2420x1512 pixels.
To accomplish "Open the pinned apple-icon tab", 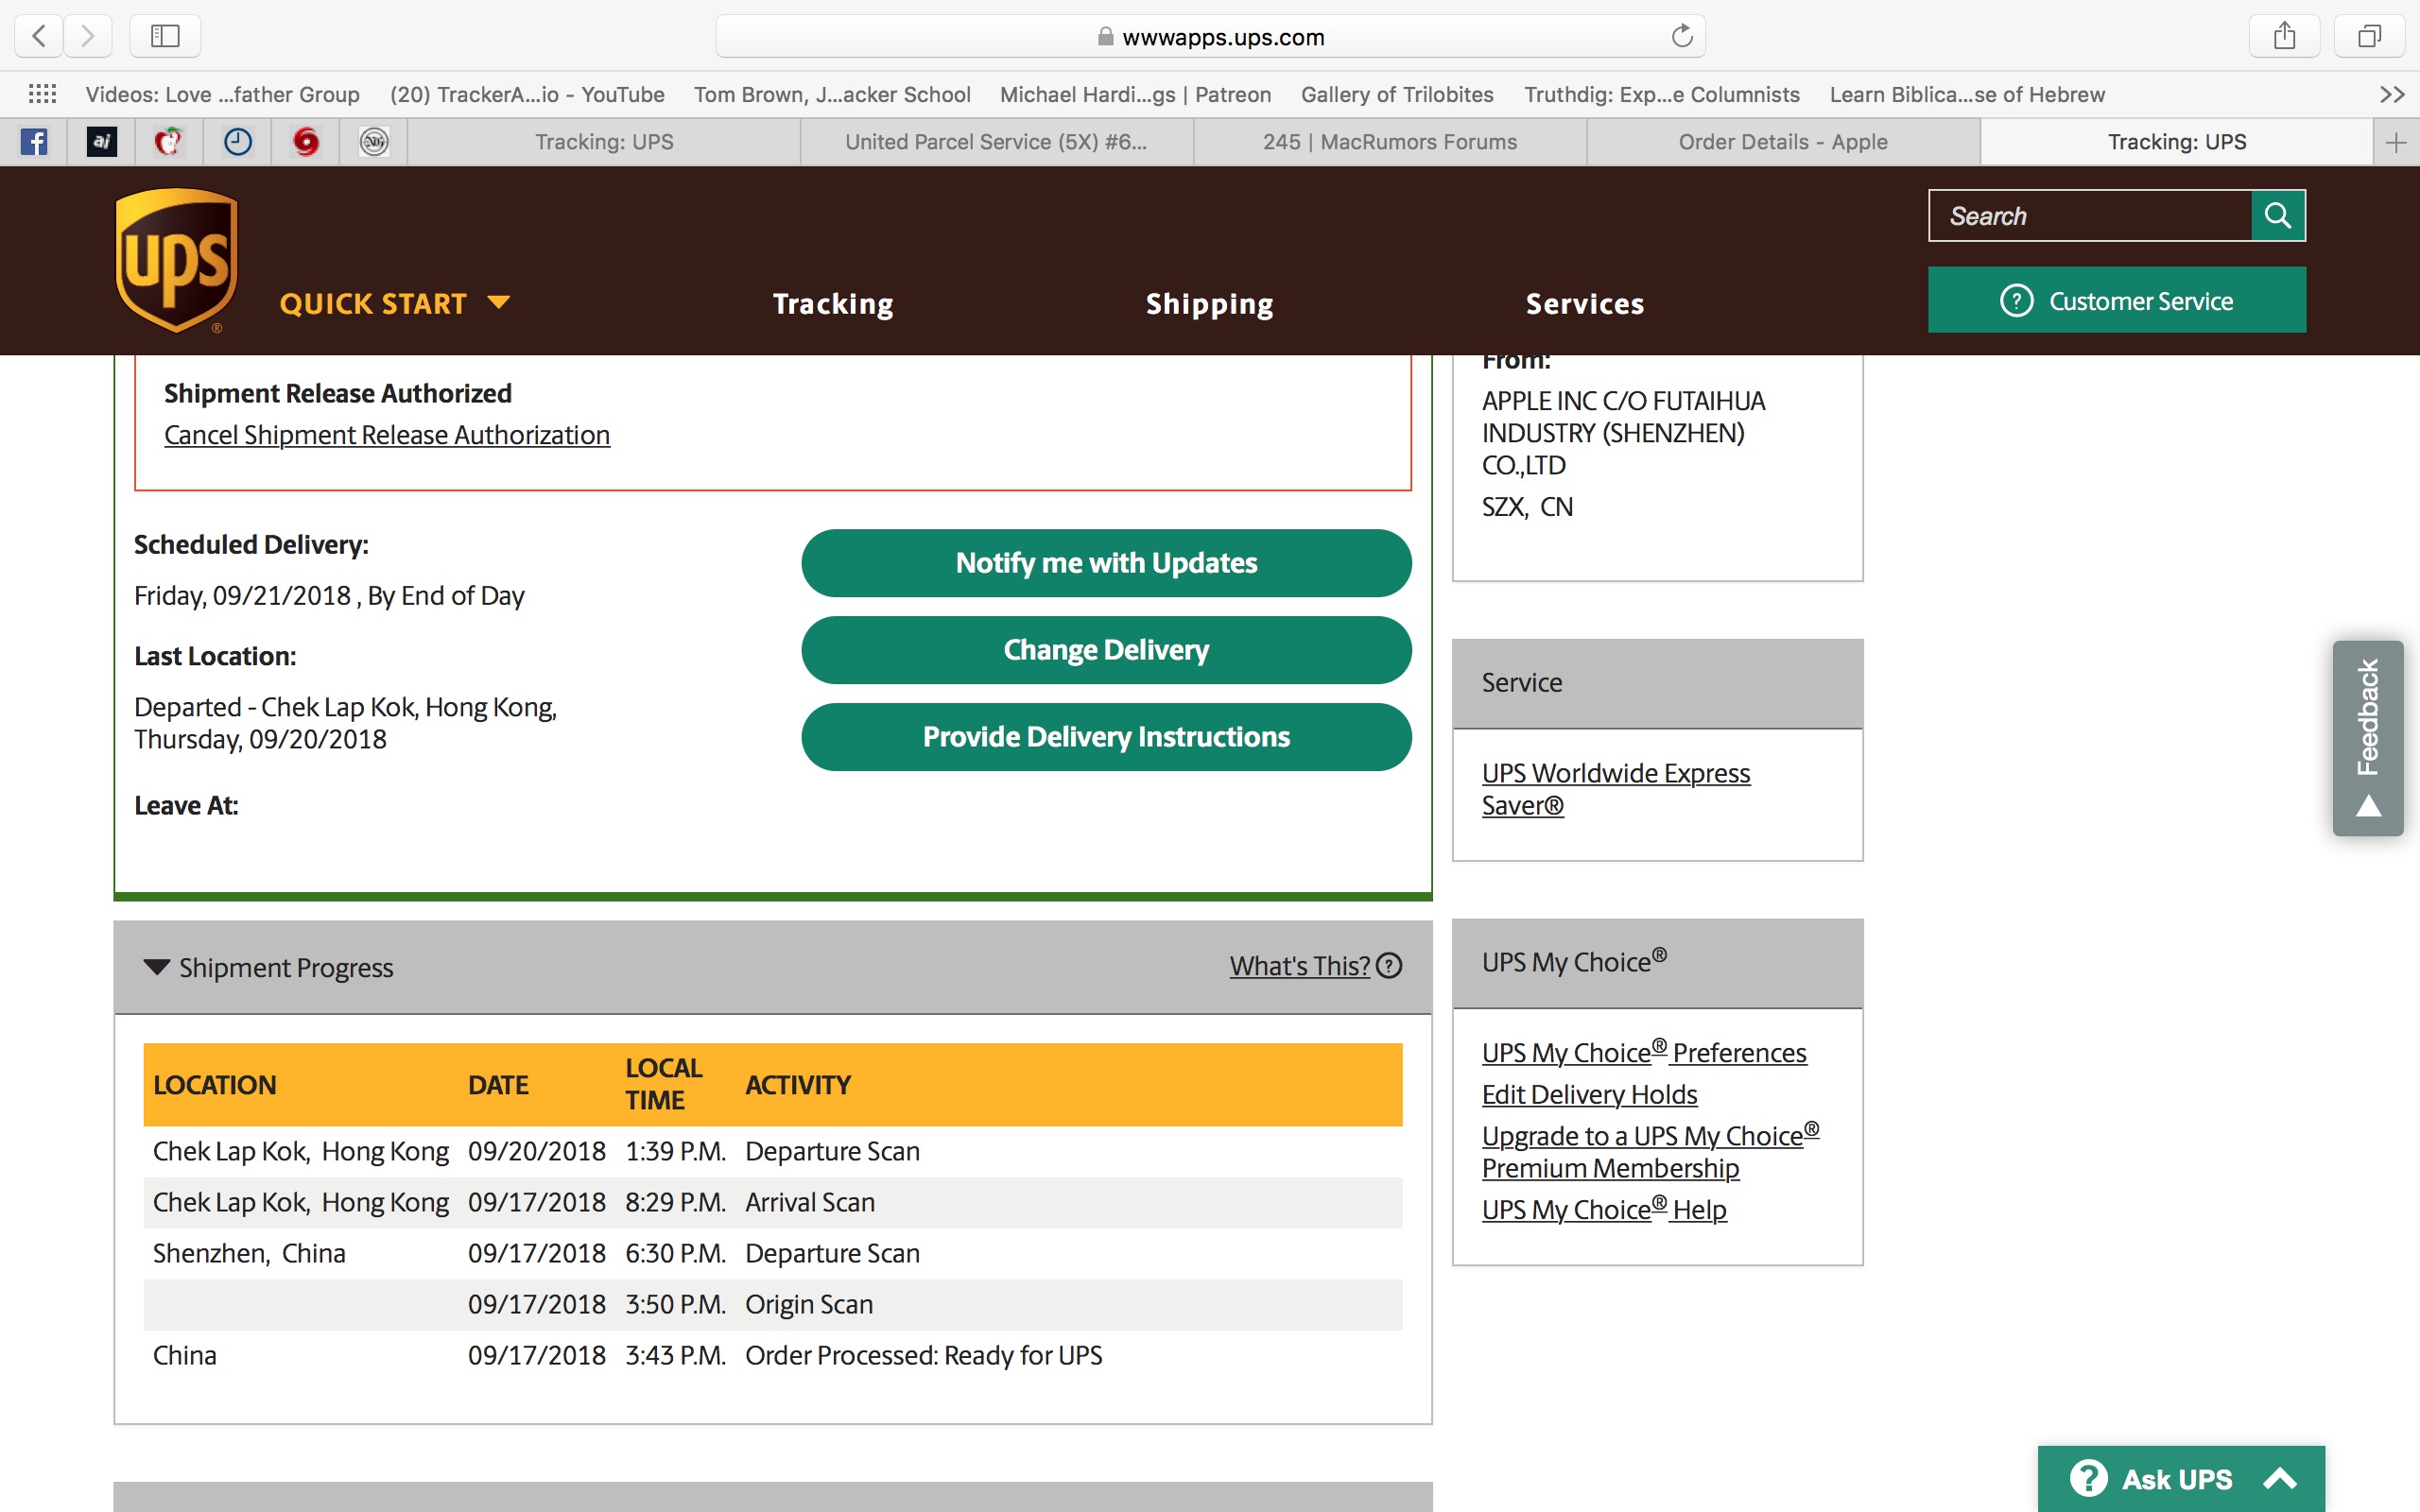I will pos(169,142).
